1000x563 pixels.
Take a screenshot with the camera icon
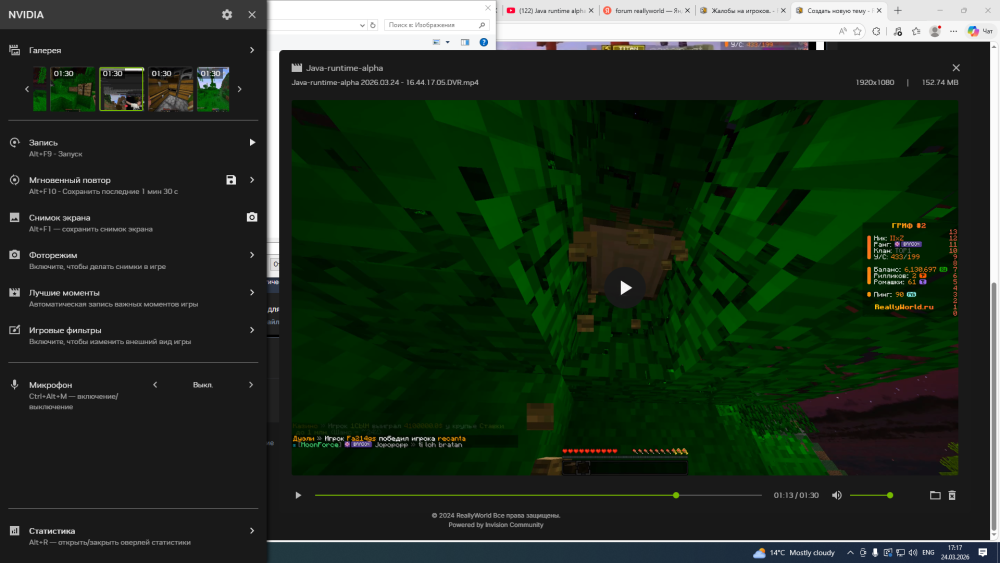(x=252, y=217)
